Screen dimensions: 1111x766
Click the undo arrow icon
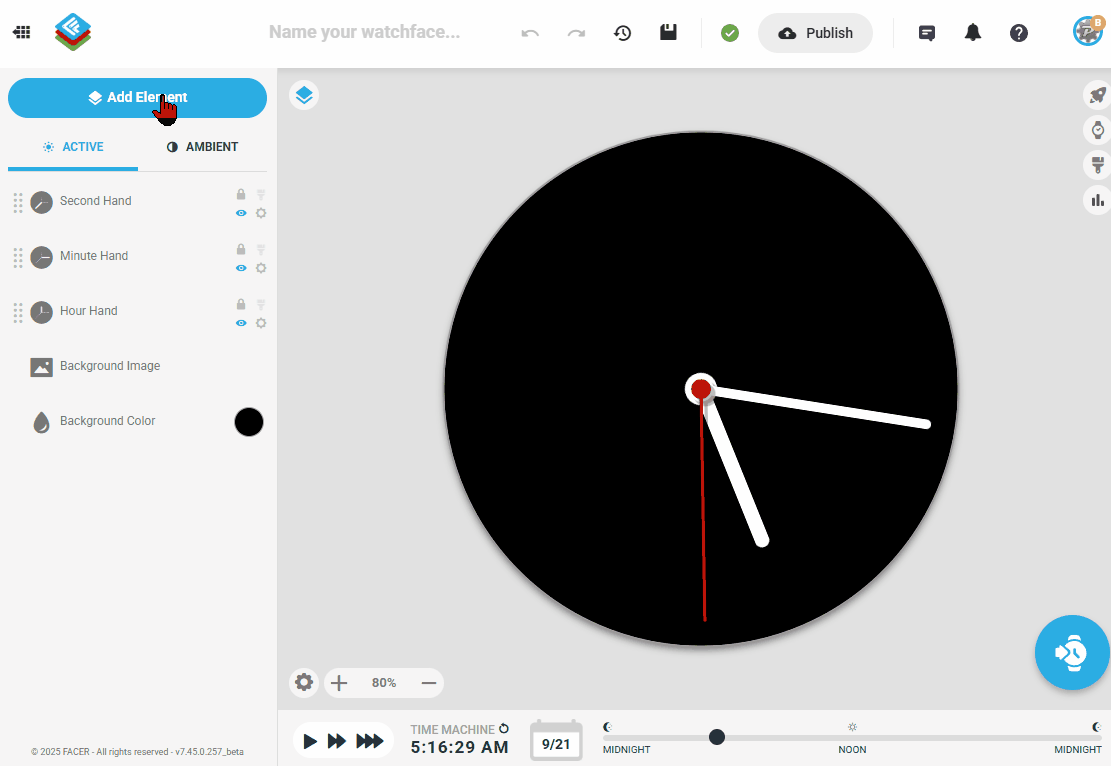coord(530,33)
